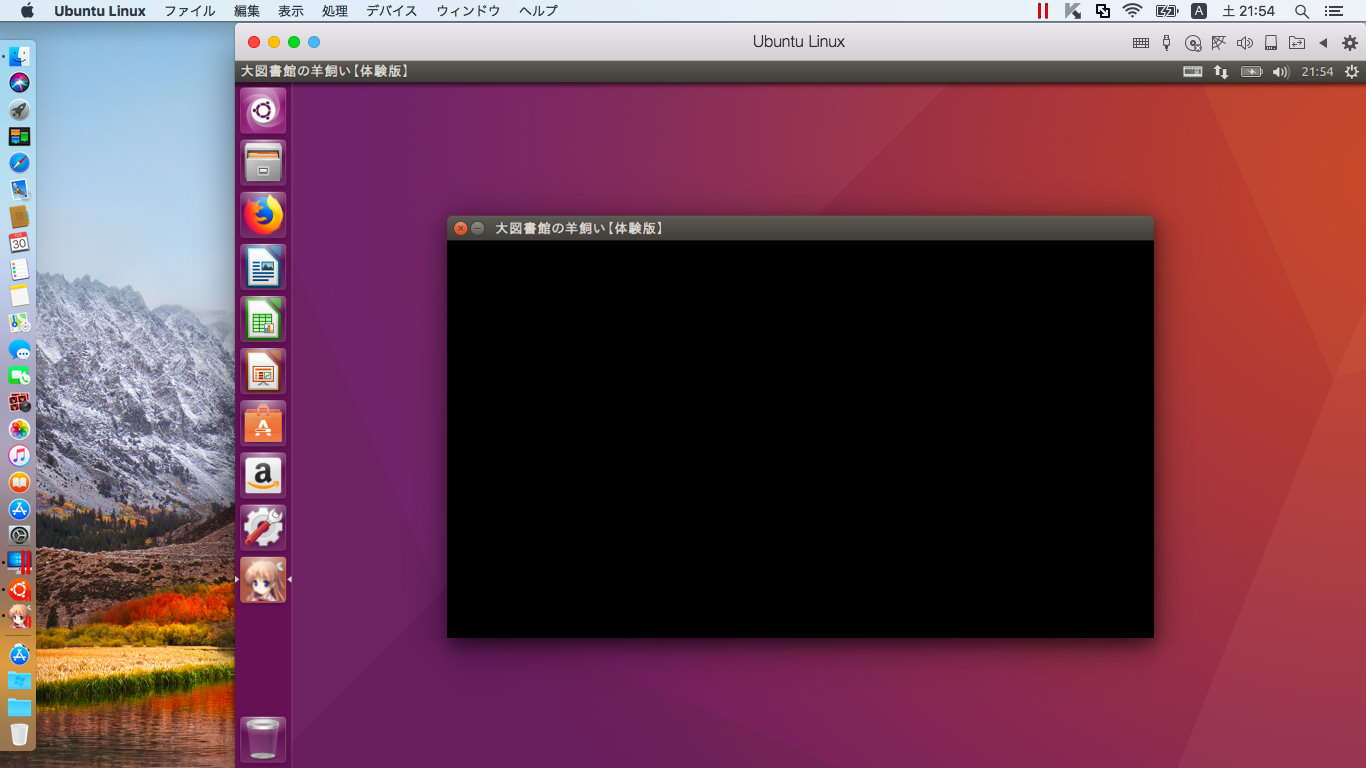1366x768 pixels.
Task: Open the Ubuntu Linux application menu
Action: coord(100,11)
